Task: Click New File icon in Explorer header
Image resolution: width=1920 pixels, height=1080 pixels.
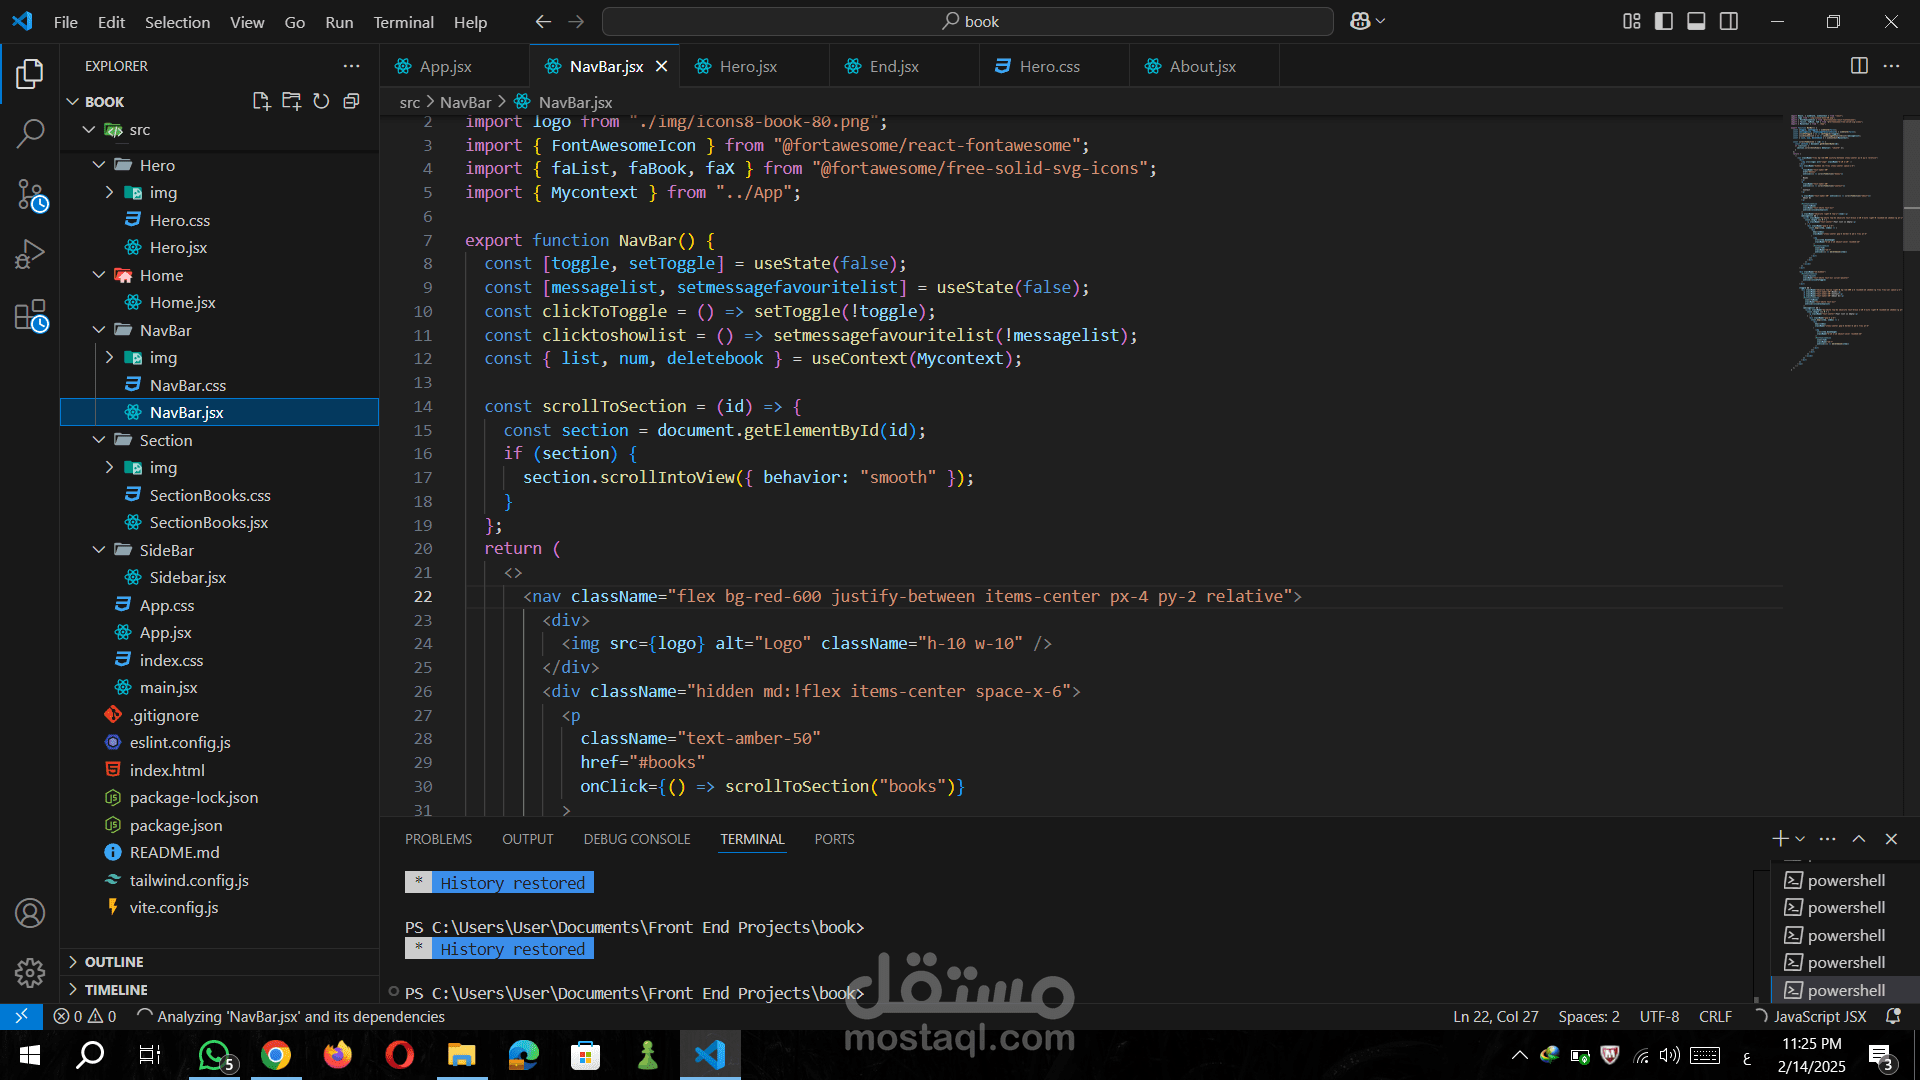Action: click(x=261, y=101)
